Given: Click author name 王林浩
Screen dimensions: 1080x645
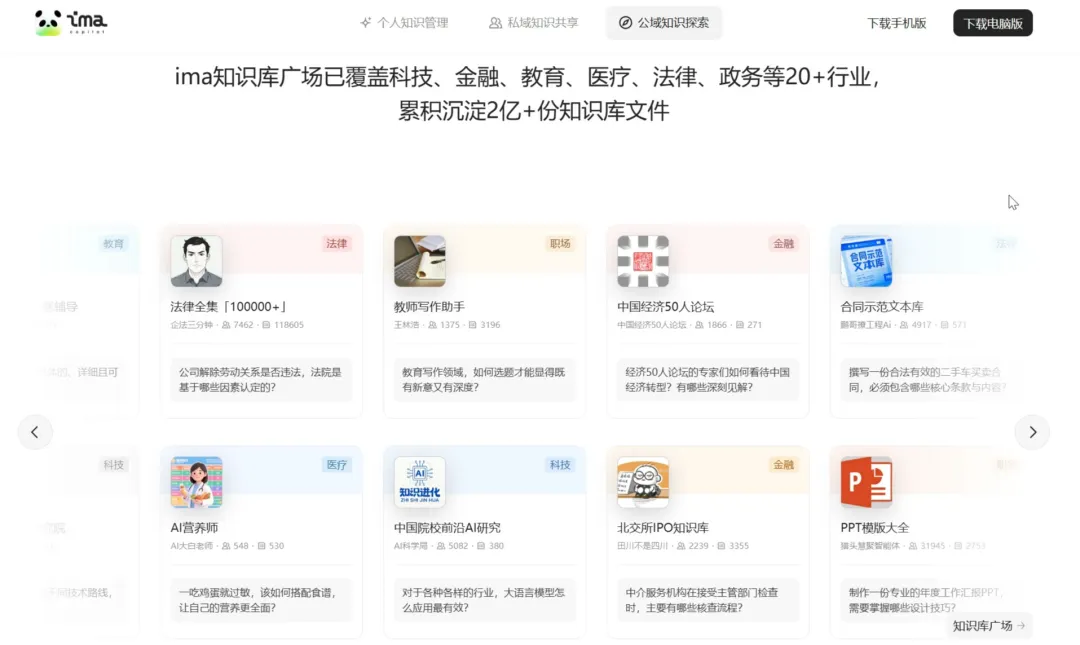Looking at the screenshot, I should pyautogui.click(x=406, y=325).
